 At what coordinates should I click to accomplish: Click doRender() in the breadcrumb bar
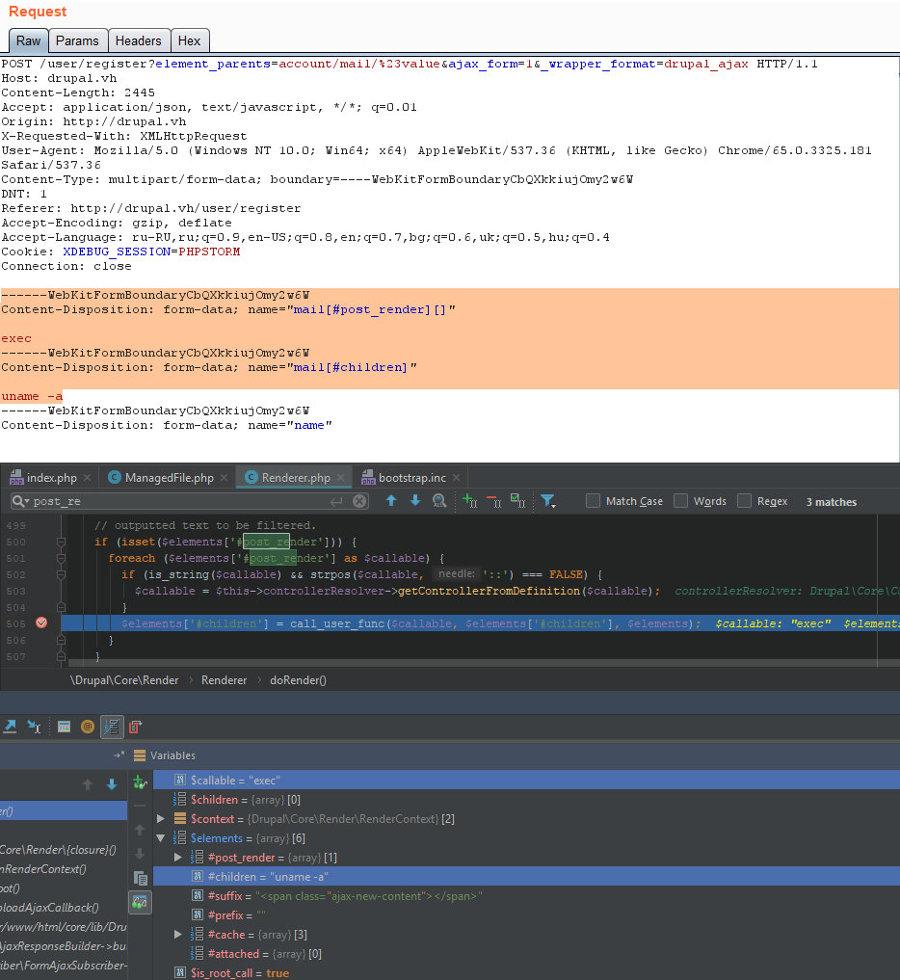(298, 680)
